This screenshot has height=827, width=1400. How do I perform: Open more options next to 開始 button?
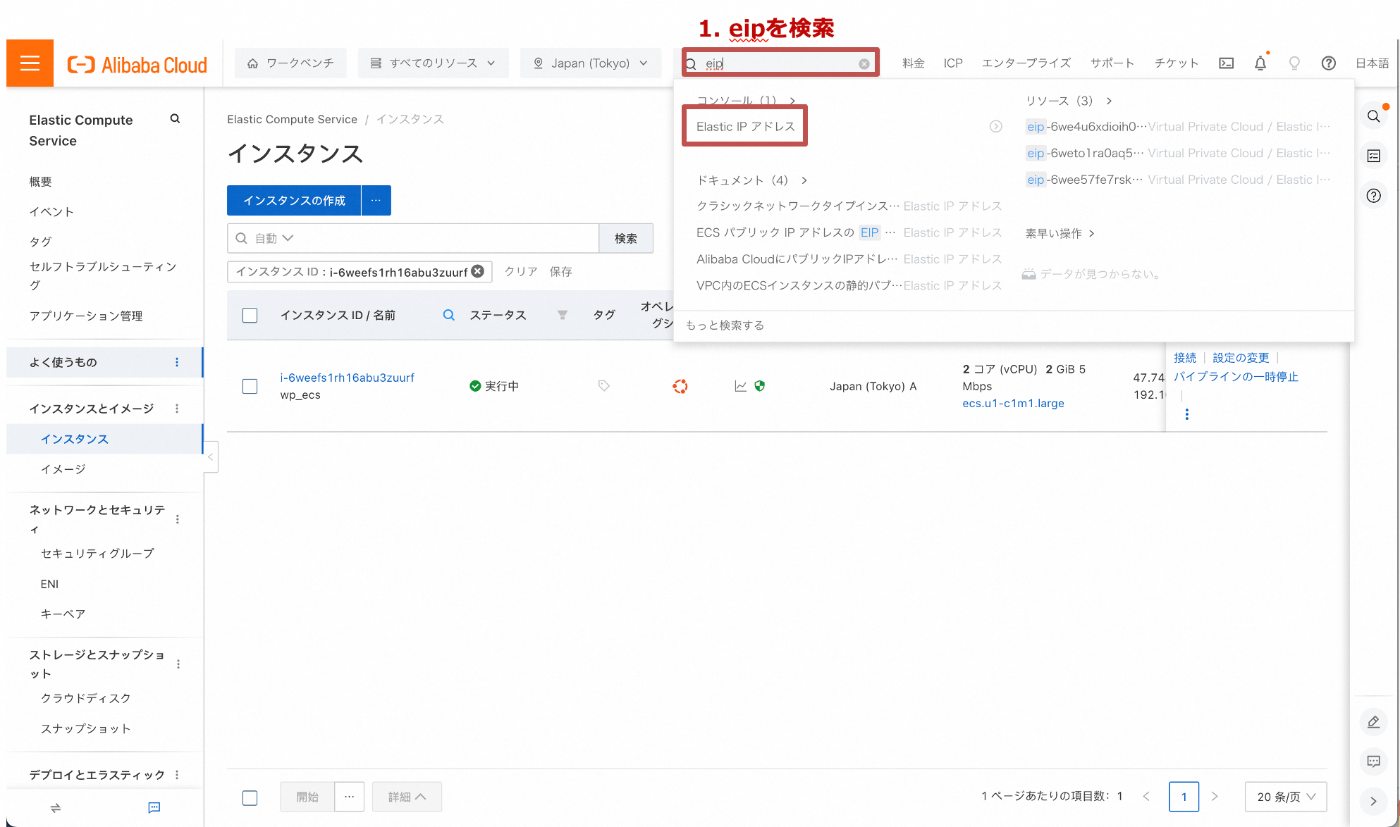pyautogui.click(x=348, y=797)
